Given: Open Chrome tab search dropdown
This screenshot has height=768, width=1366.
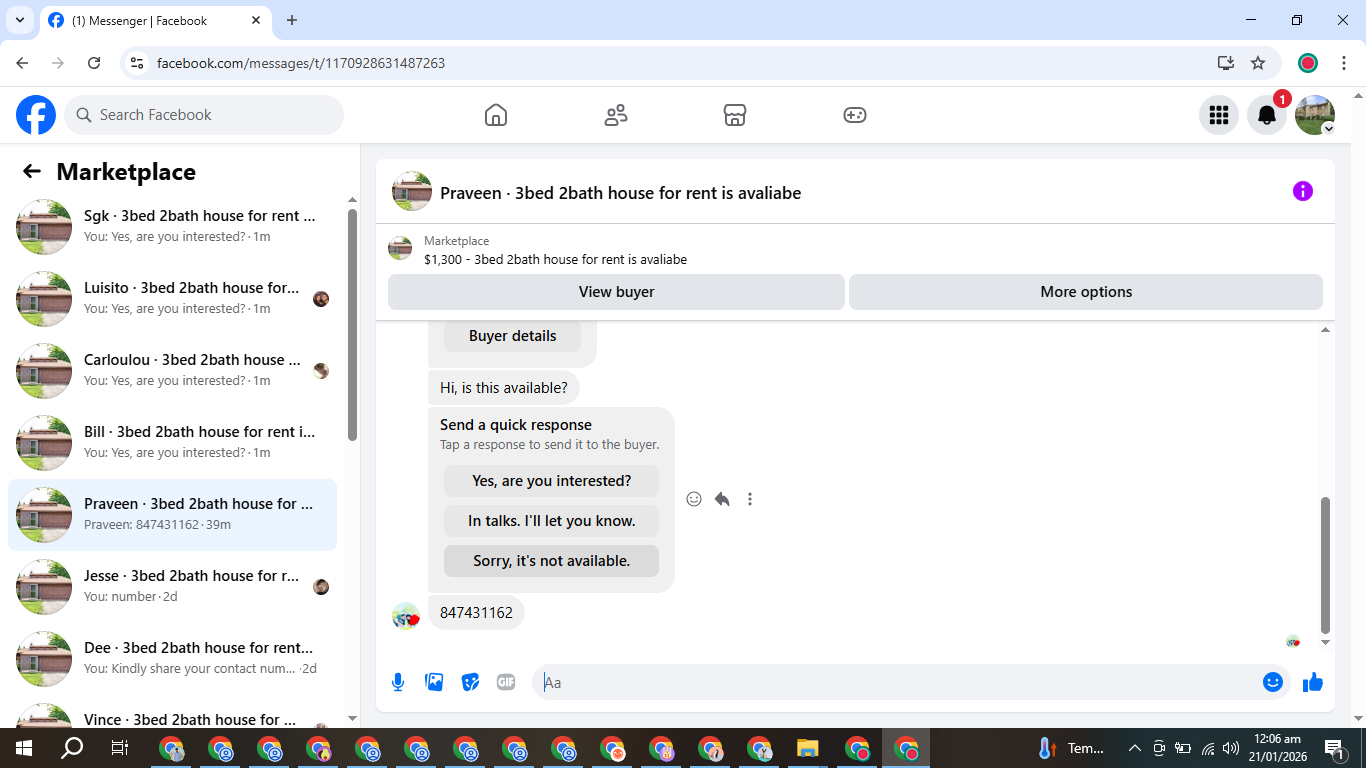Looking at the screenshot, I should [19, 20].
